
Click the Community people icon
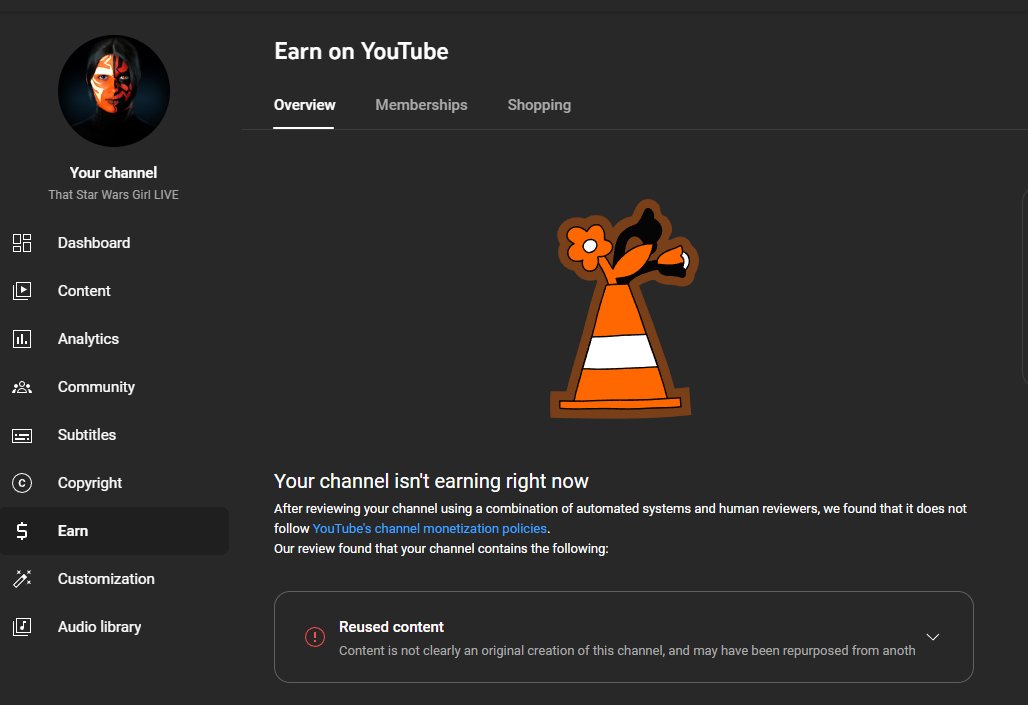[22, 387]
